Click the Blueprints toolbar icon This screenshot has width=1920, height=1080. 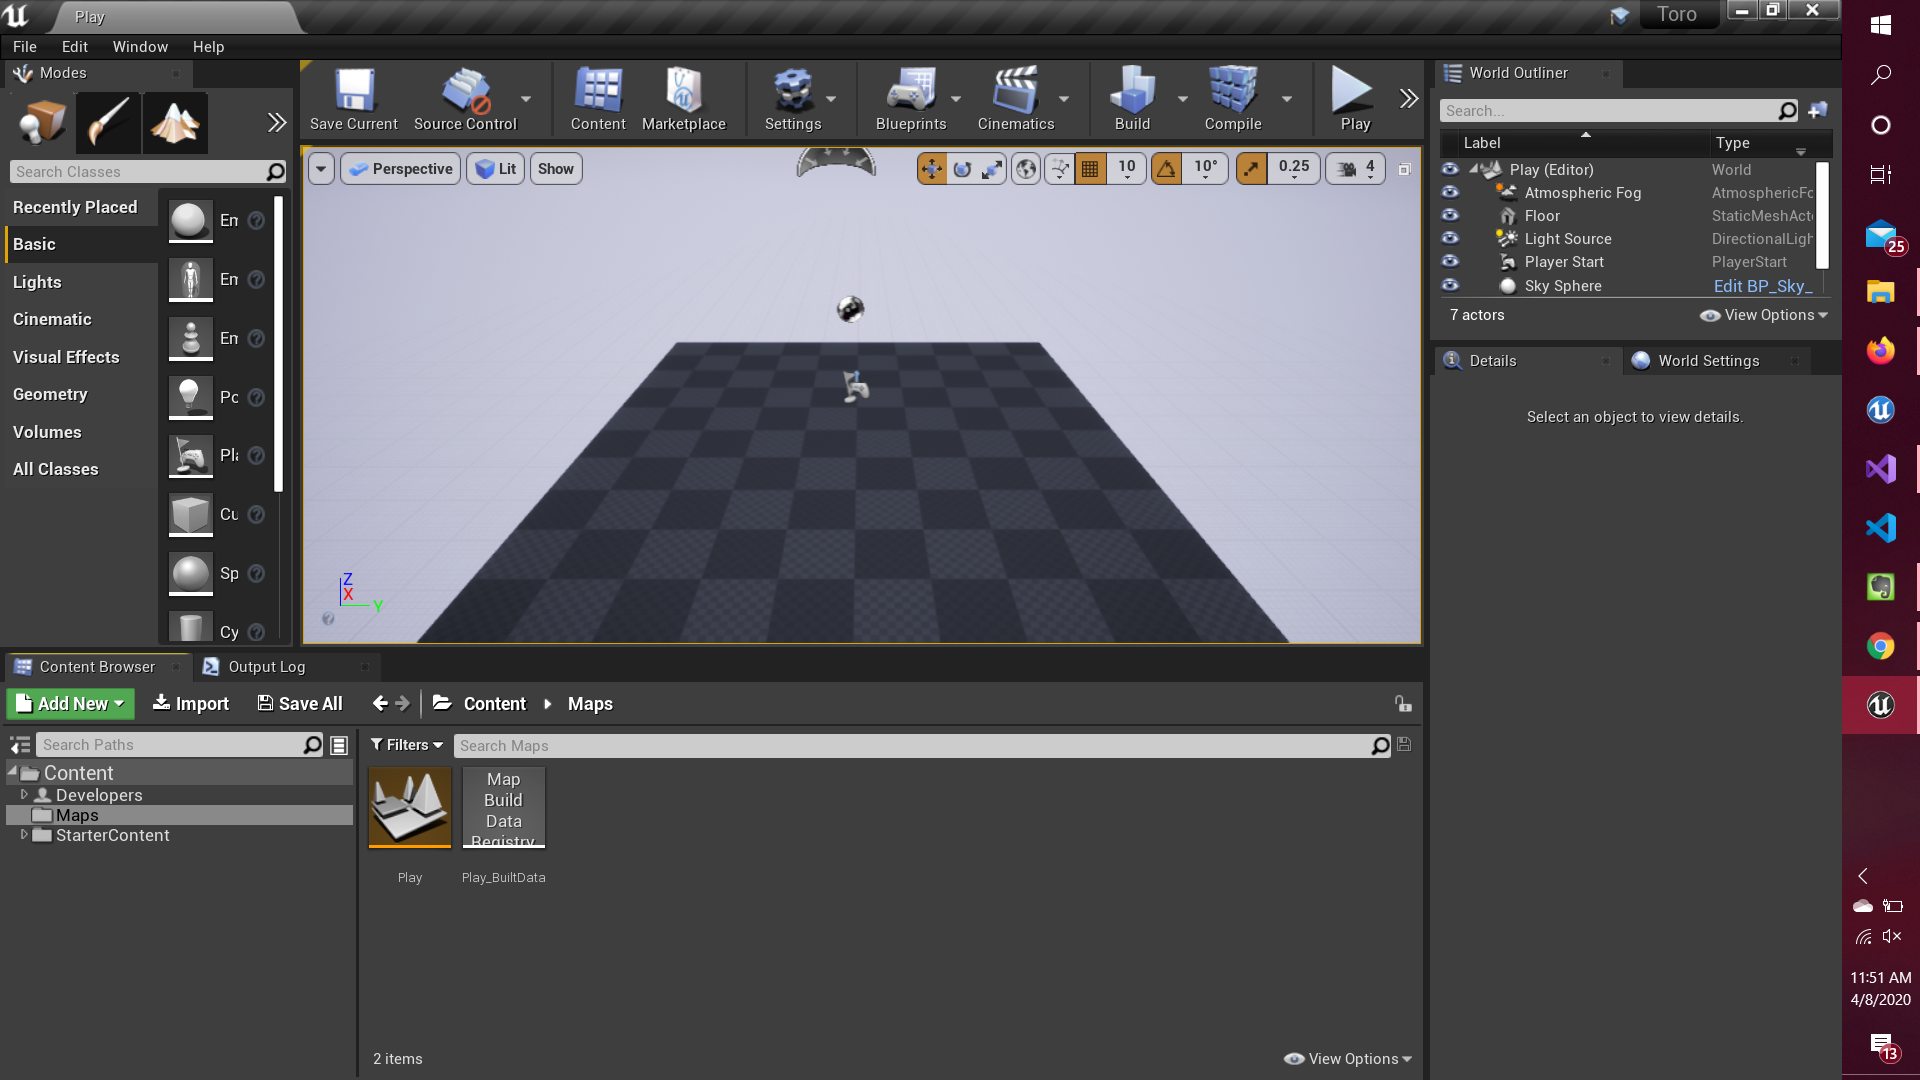[910, 99]
